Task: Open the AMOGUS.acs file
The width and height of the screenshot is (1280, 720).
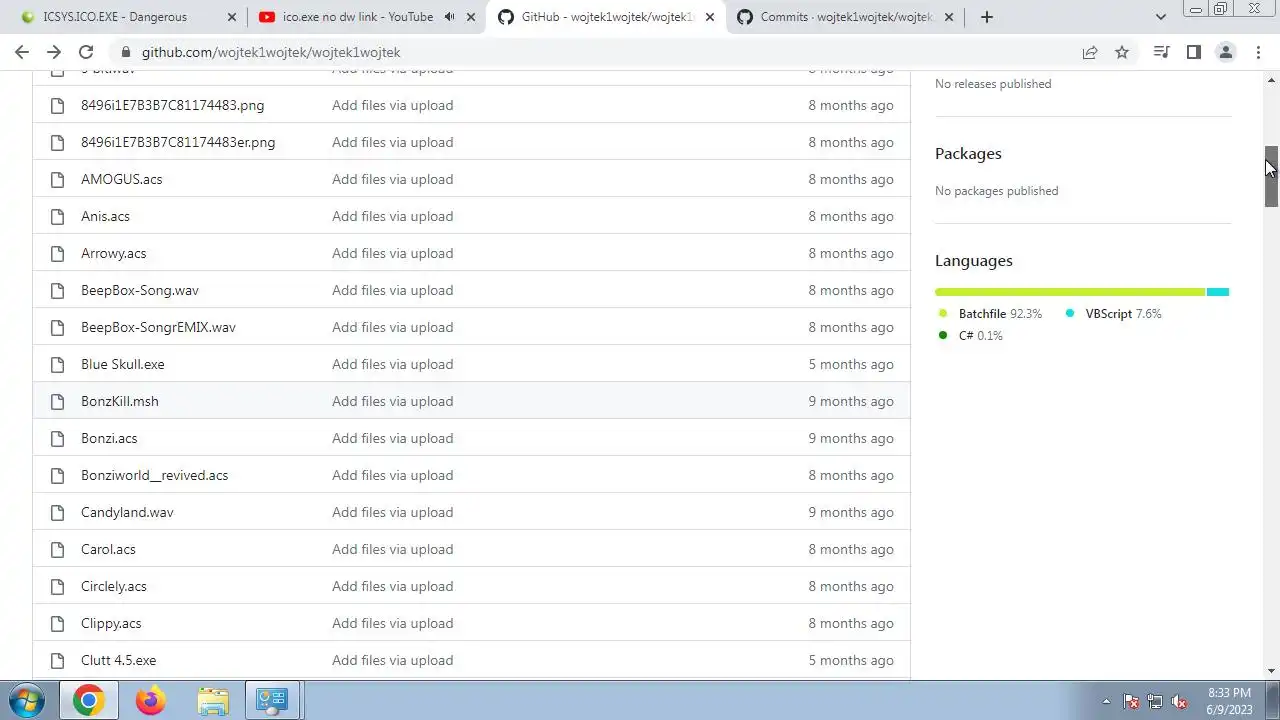Action: point(121,179)
